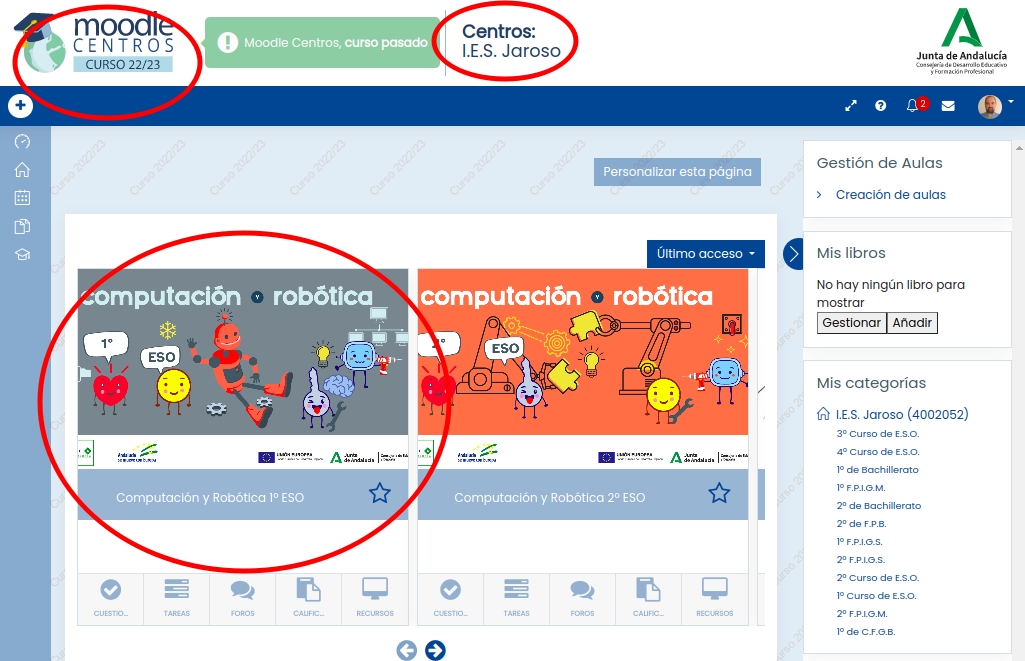Viewport: 1025px width, 661px height.
Task: Open the calendar icon in left sidebar
Action: (22, 197)
